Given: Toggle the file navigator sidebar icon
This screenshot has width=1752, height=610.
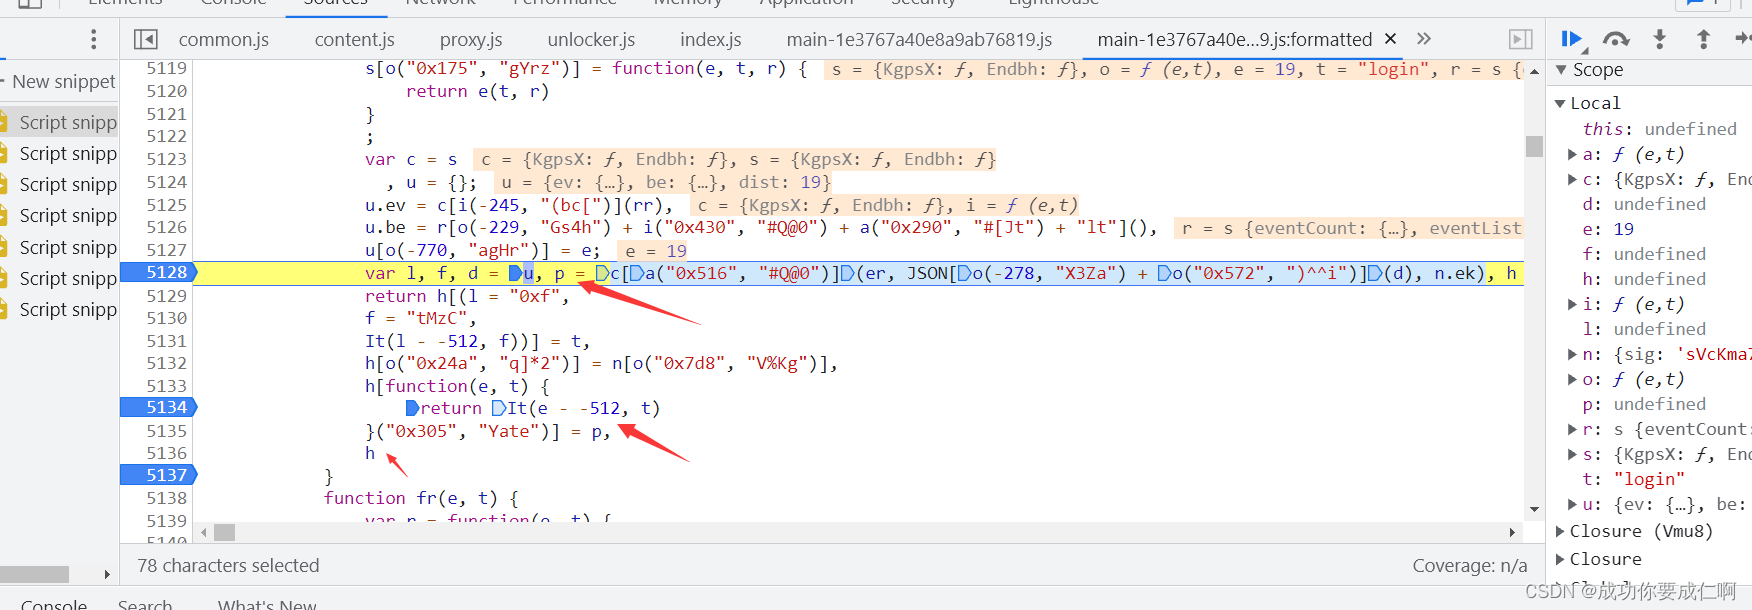Looking at the screenshot, I should [x=146, y=39].
